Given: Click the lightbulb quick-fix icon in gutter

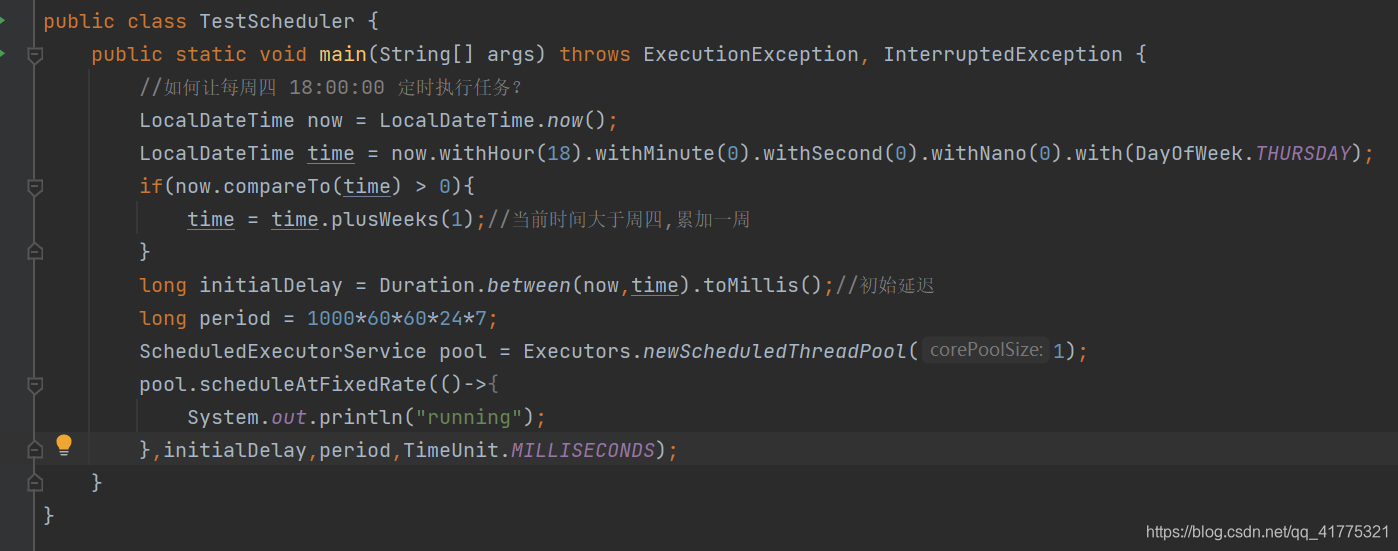Looking at the screenshot, I should click(x=64, y=444).
